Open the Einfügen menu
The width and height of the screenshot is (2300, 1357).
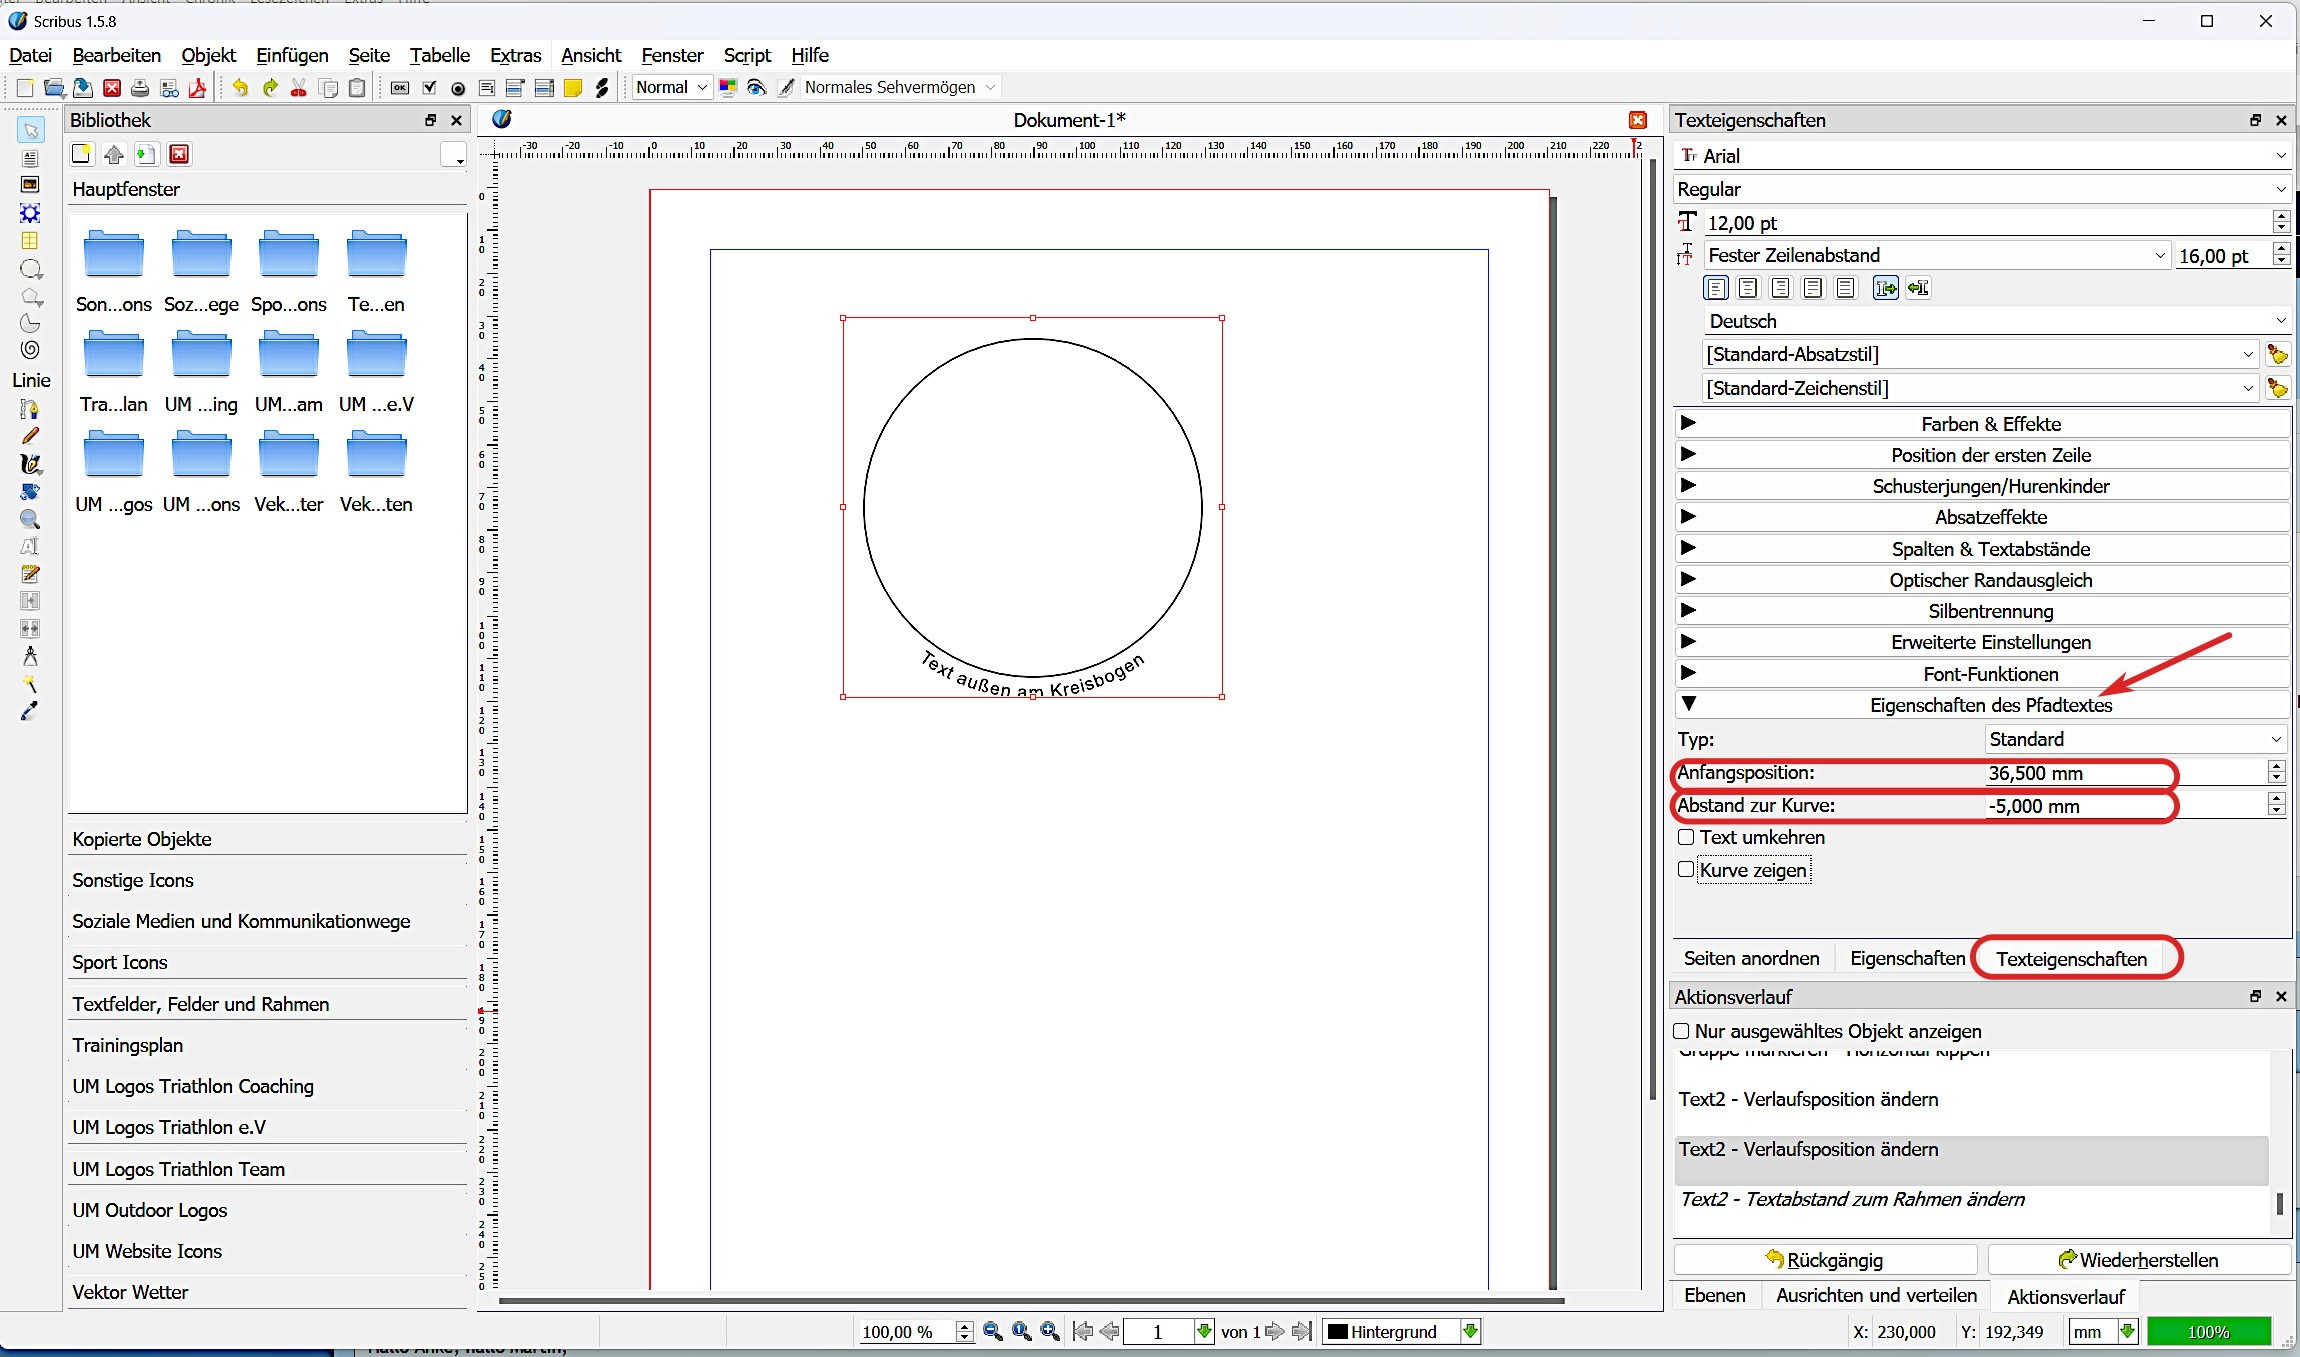(x=292, y=55)
